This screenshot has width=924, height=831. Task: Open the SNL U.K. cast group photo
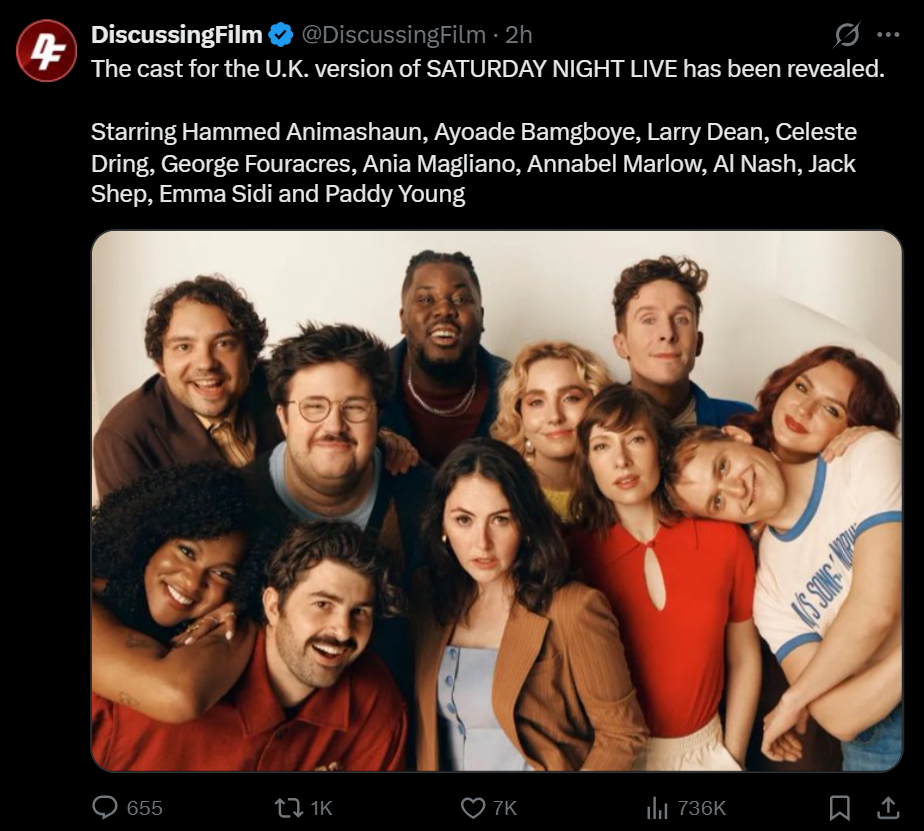497,500
